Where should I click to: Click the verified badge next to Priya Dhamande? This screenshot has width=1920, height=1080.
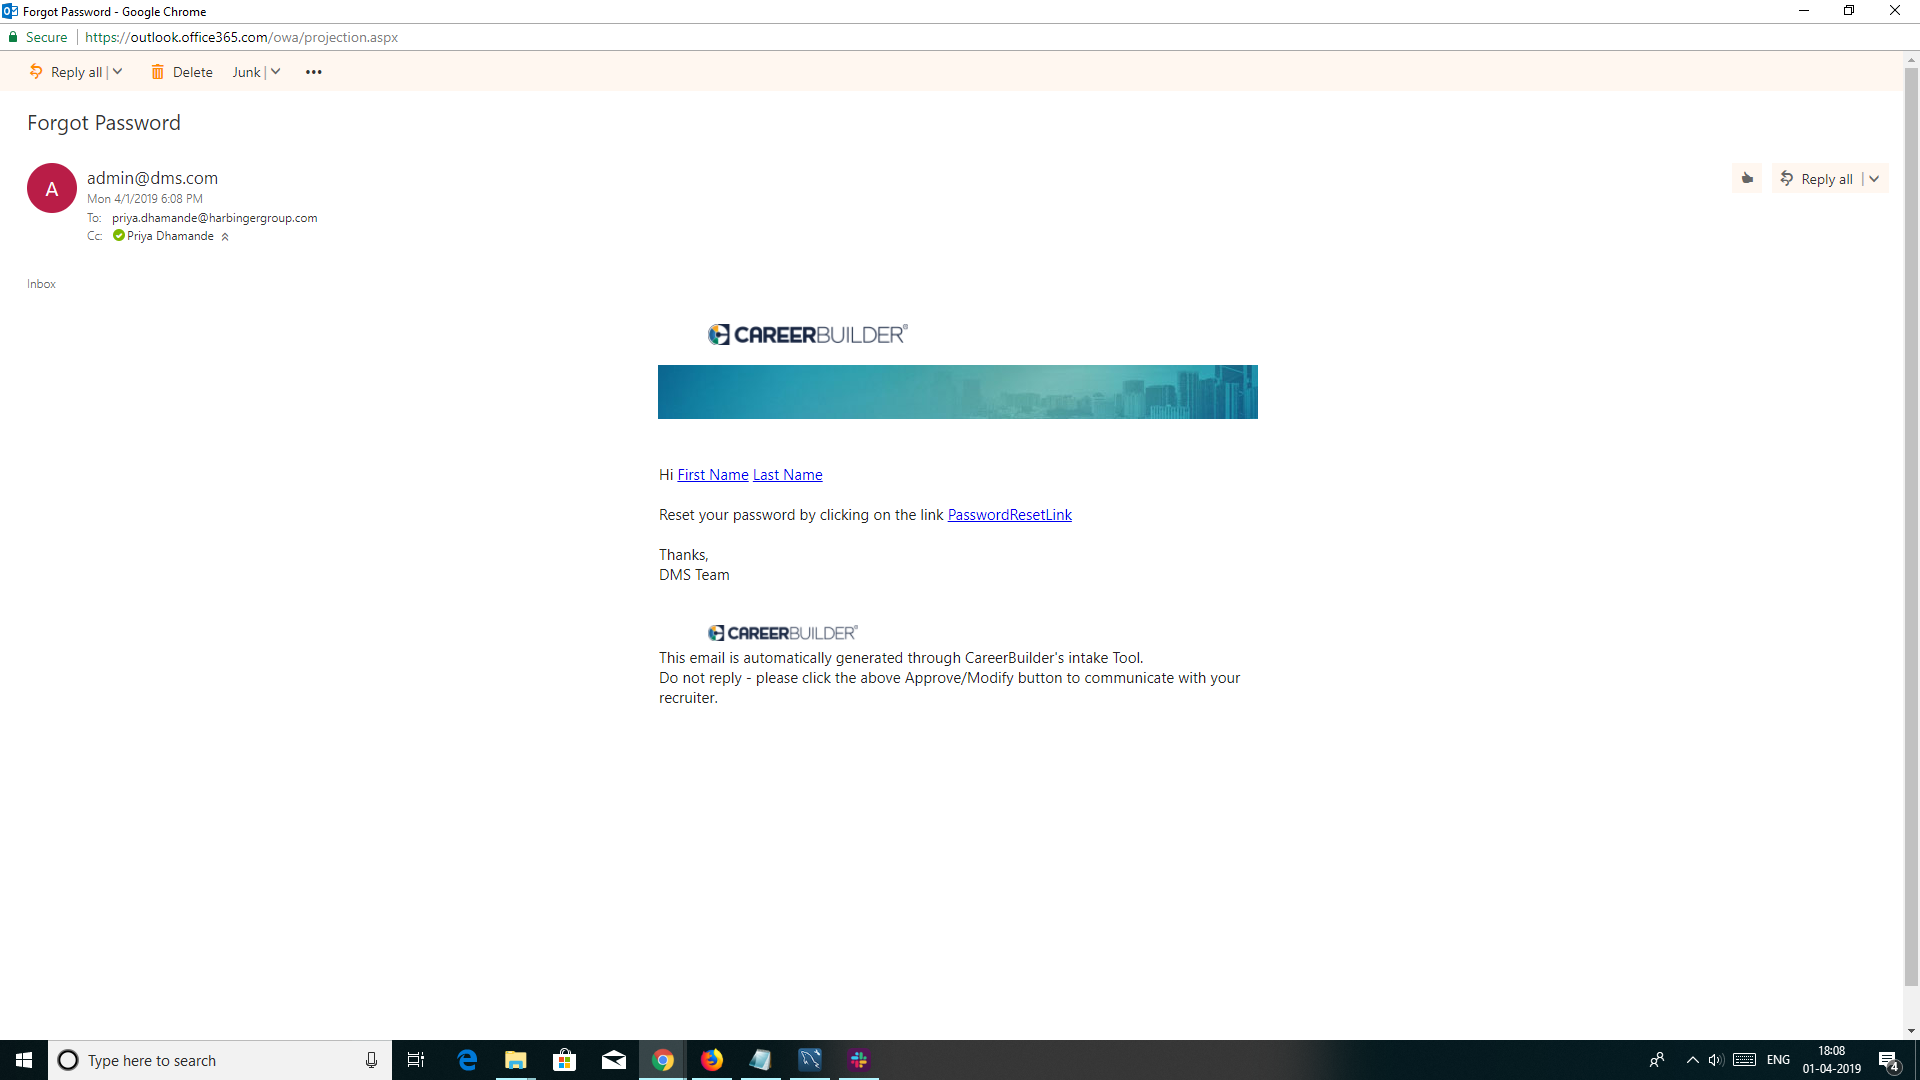118,236
